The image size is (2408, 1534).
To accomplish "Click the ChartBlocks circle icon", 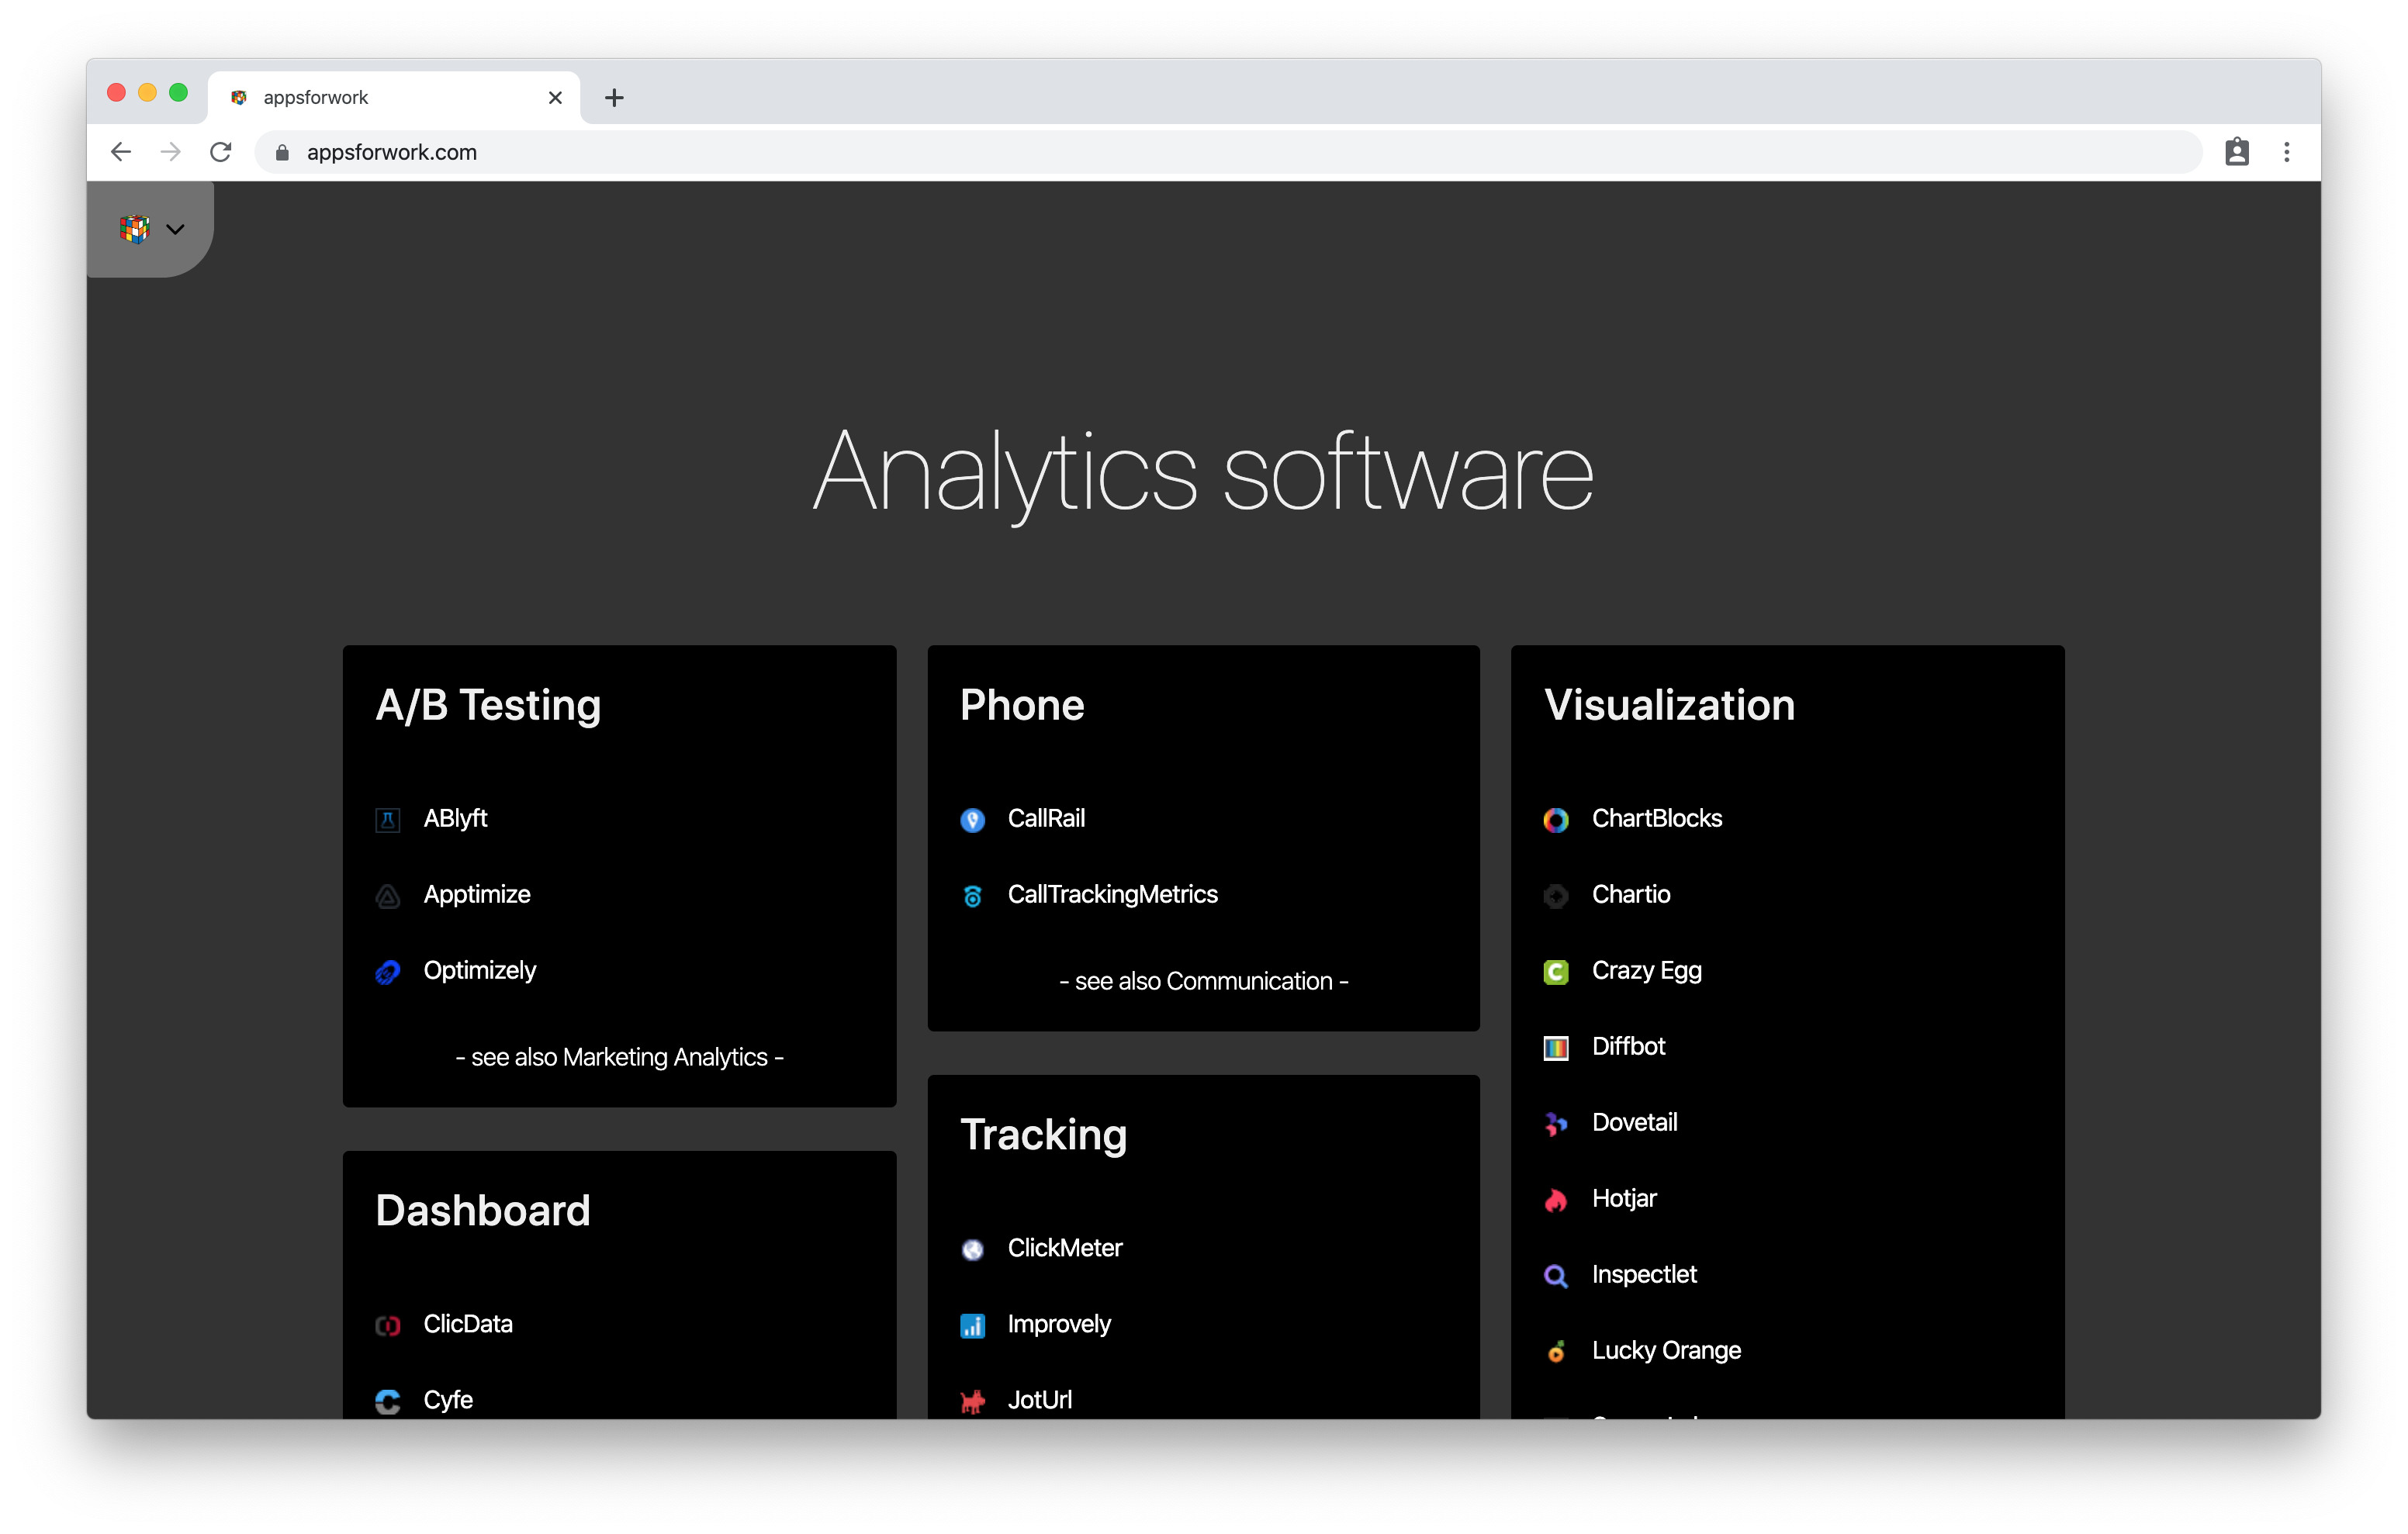I will pos(1556,820).
